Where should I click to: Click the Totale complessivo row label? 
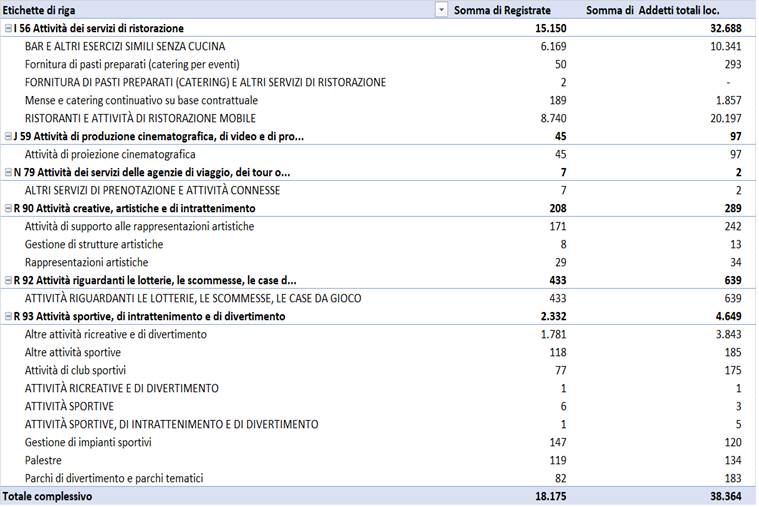tap(48, 496)
